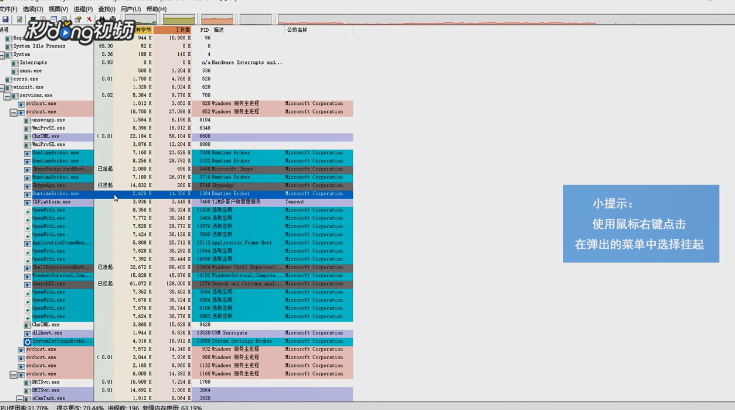Click the TXPlatform.exe process icon

(27, 202)
